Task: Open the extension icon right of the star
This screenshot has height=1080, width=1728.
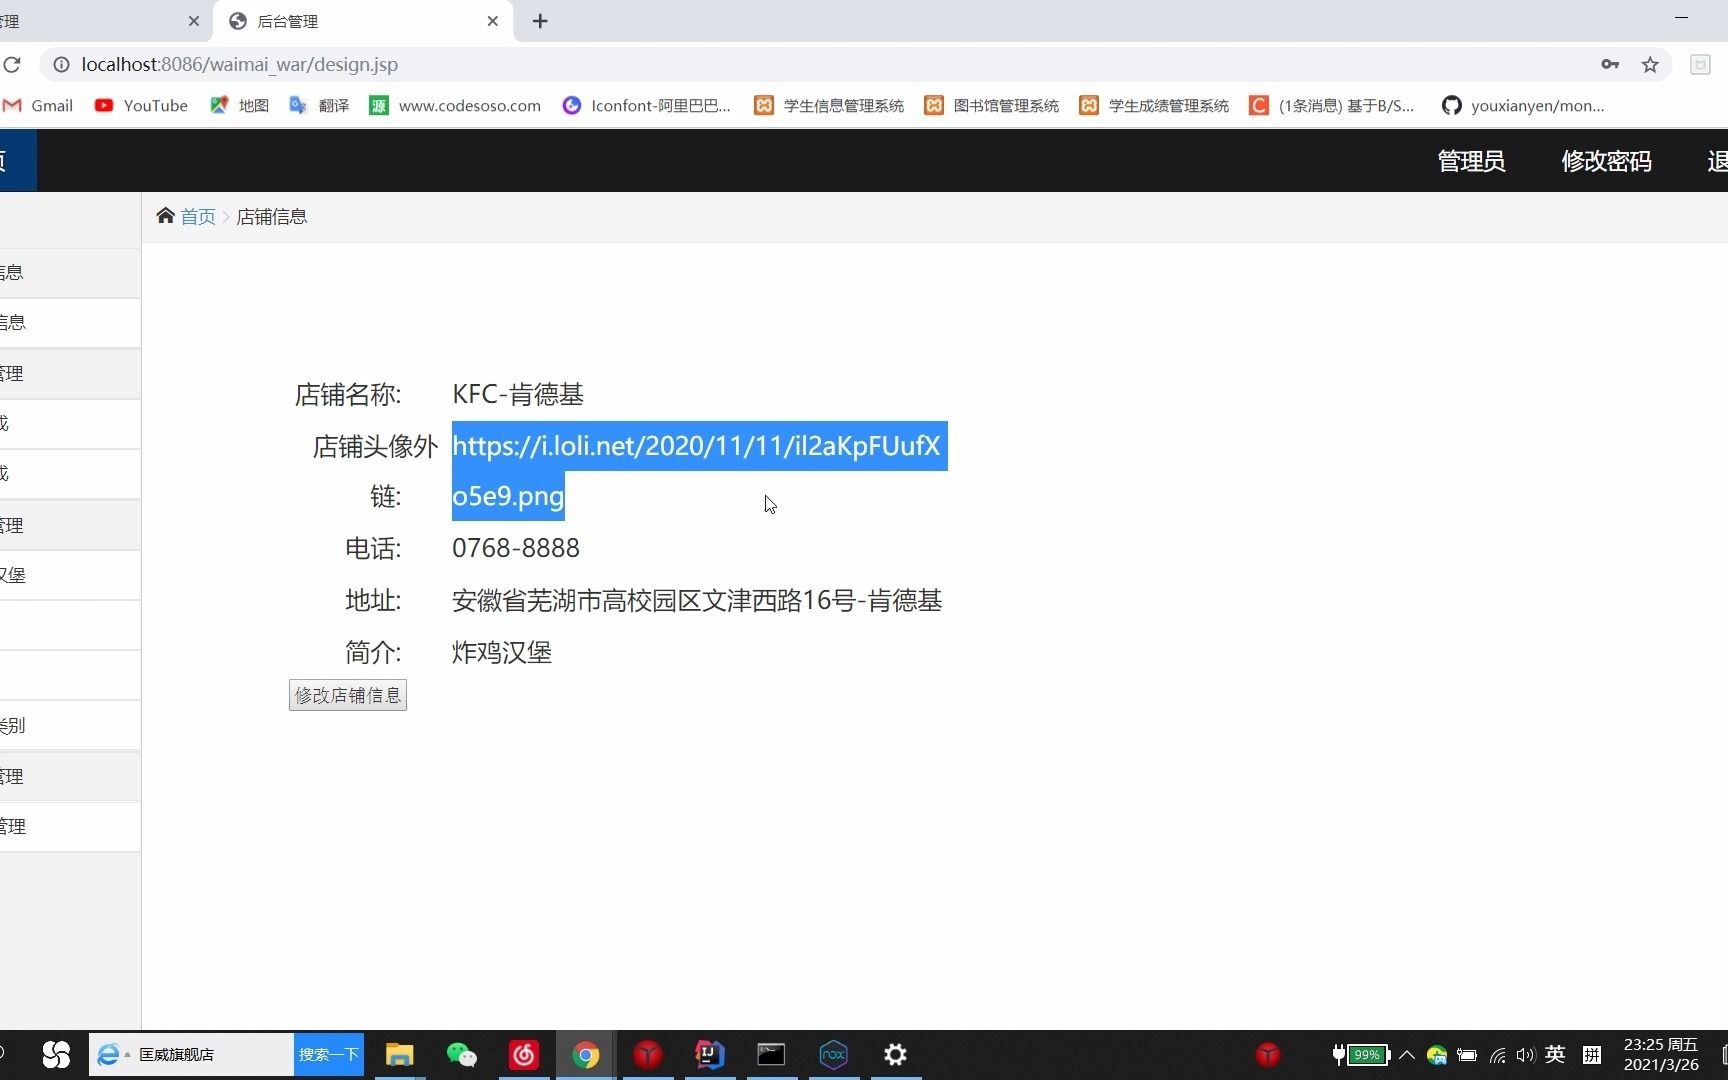Action: pos(1700,65)
